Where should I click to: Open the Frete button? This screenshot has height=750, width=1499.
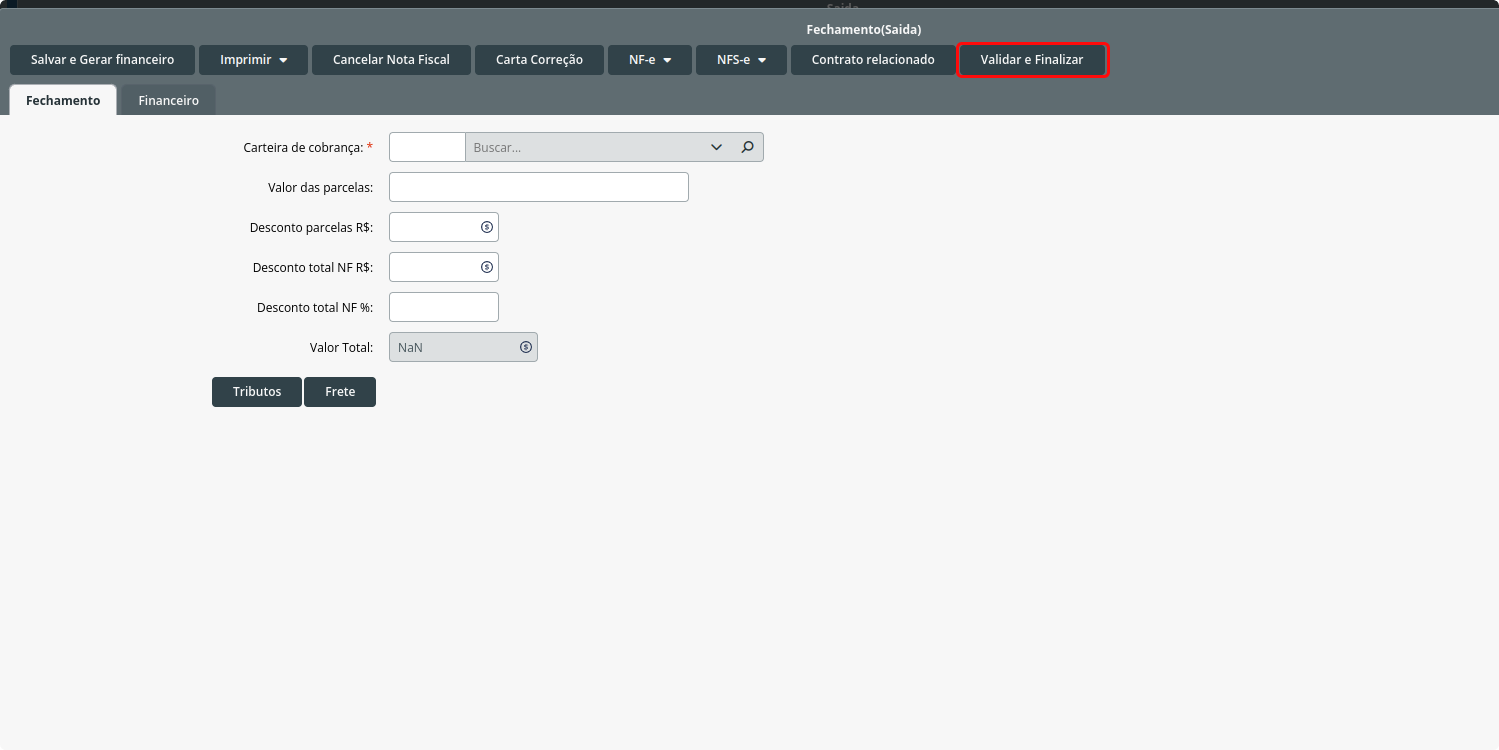[x=340, y=392]
